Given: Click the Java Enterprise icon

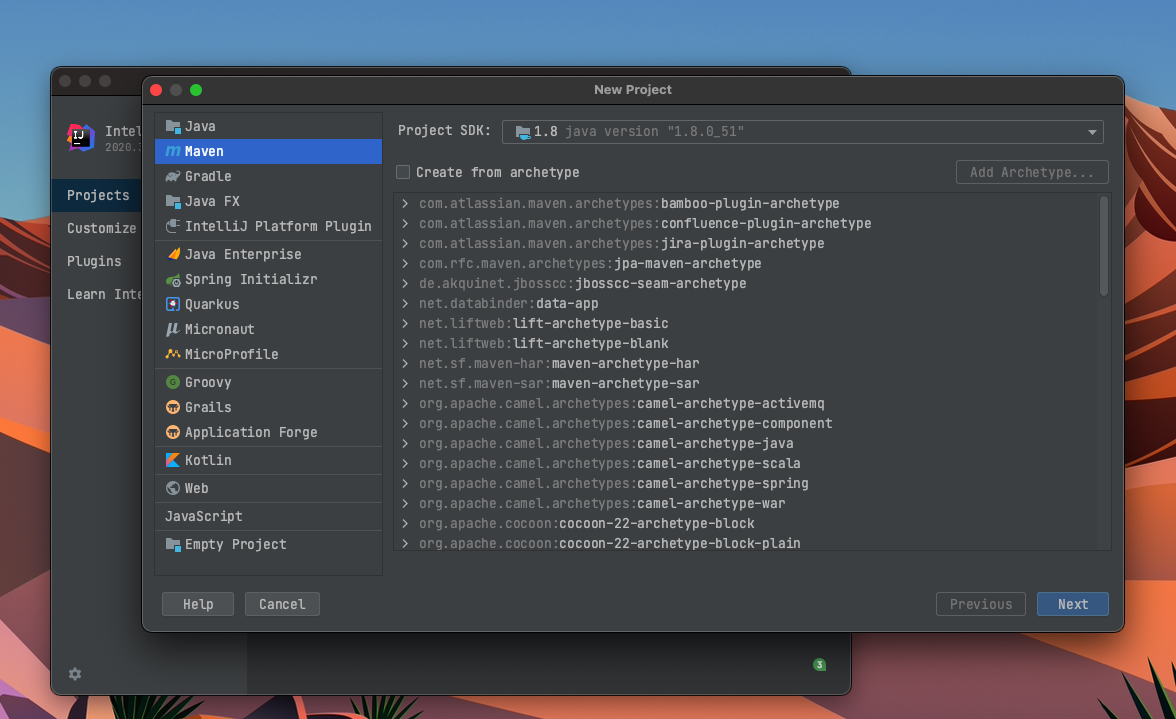Looking at the screenshot, I should coord(173,254).
